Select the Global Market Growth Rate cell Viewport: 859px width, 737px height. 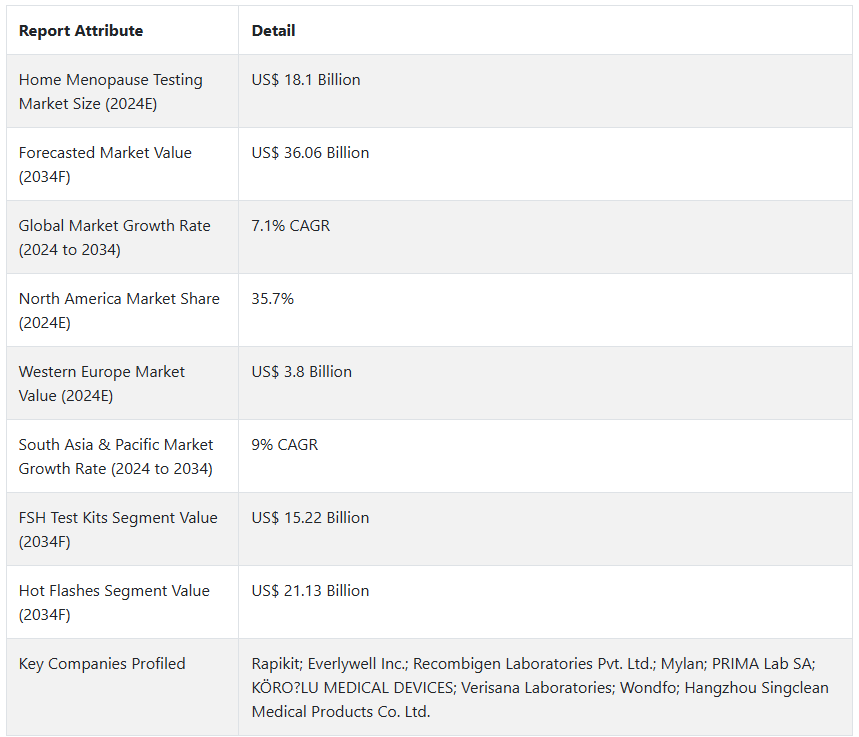(114, 237)
